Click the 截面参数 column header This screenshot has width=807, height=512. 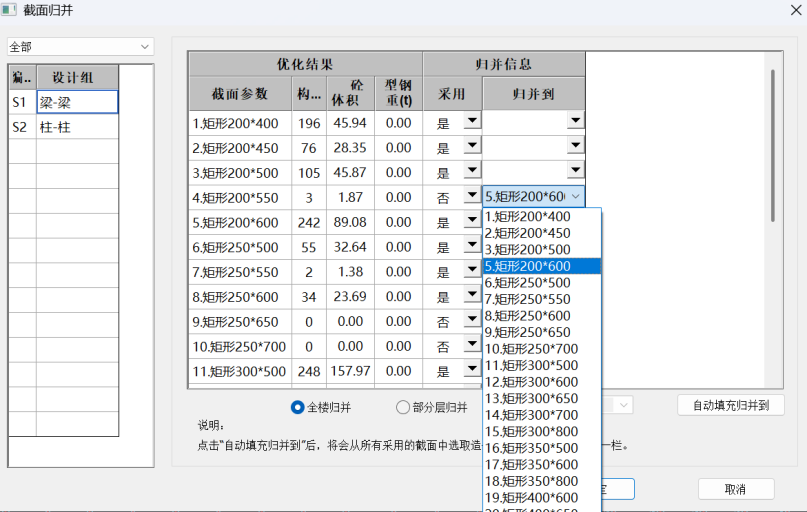pos(240,93)
